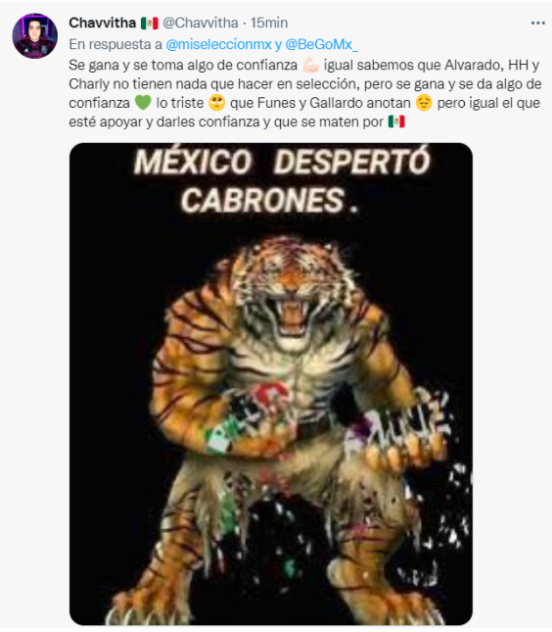This screenshot has width=552, height=632.
Task: Click the Mexican flag emoji beside Chavvitha's name
Action: (149, 23)
